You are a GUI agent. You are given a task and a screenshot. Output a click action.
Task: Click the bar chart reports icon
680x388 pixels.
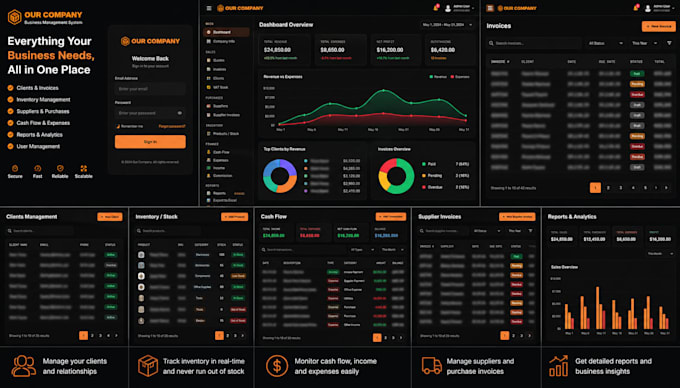[559, 366]
